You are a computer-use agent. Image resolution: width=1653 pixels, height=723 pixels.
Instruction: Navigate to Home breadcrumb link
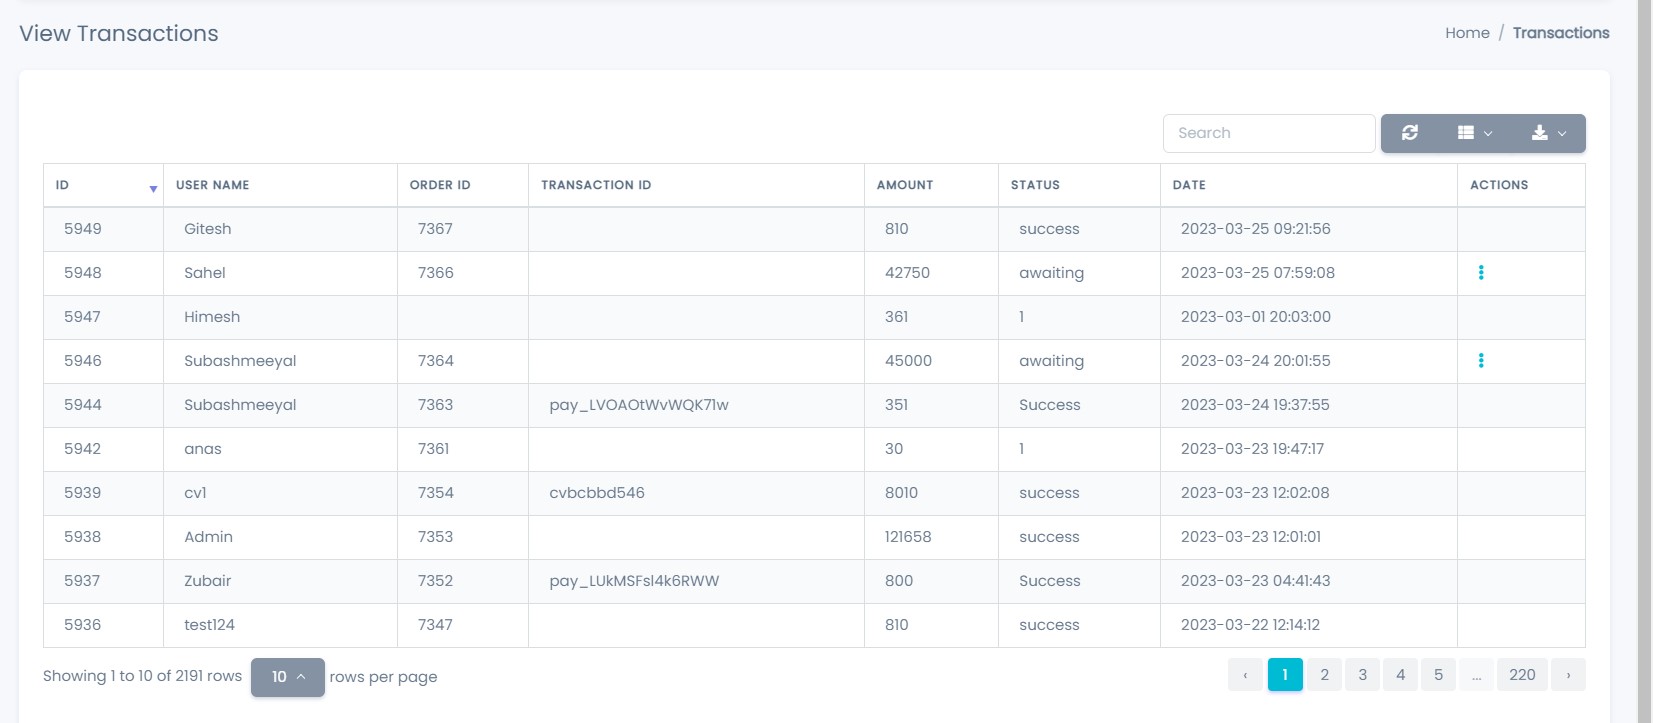(x=1467, y=33)
